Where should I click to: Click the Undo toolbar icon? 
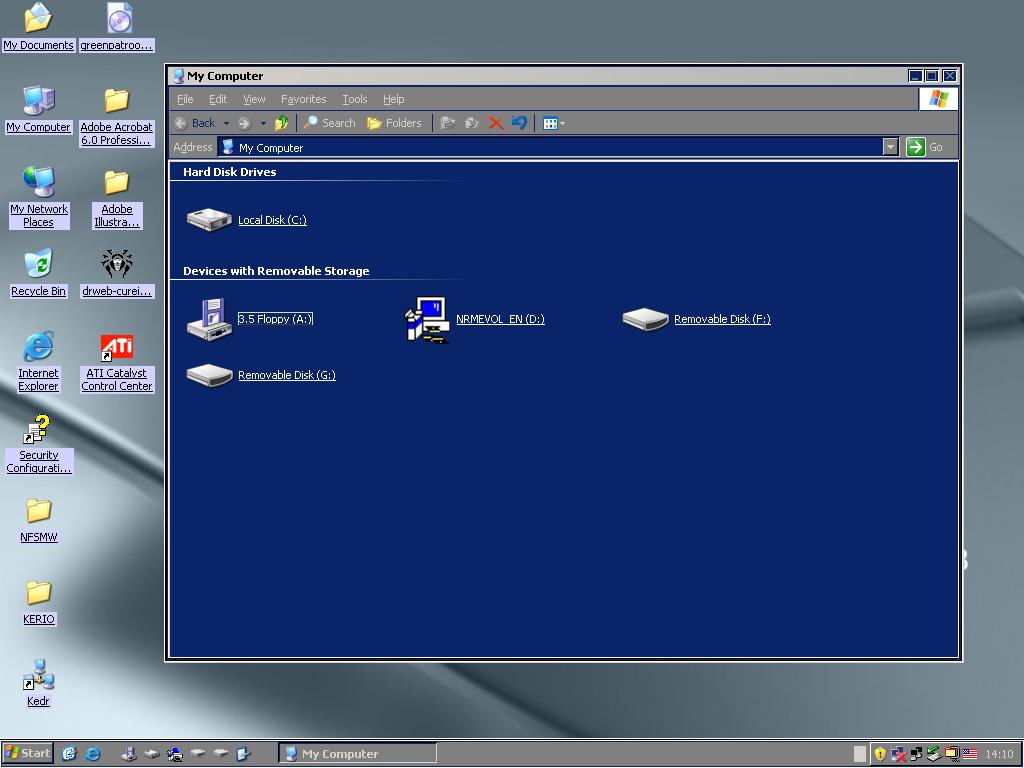[519, 123]
